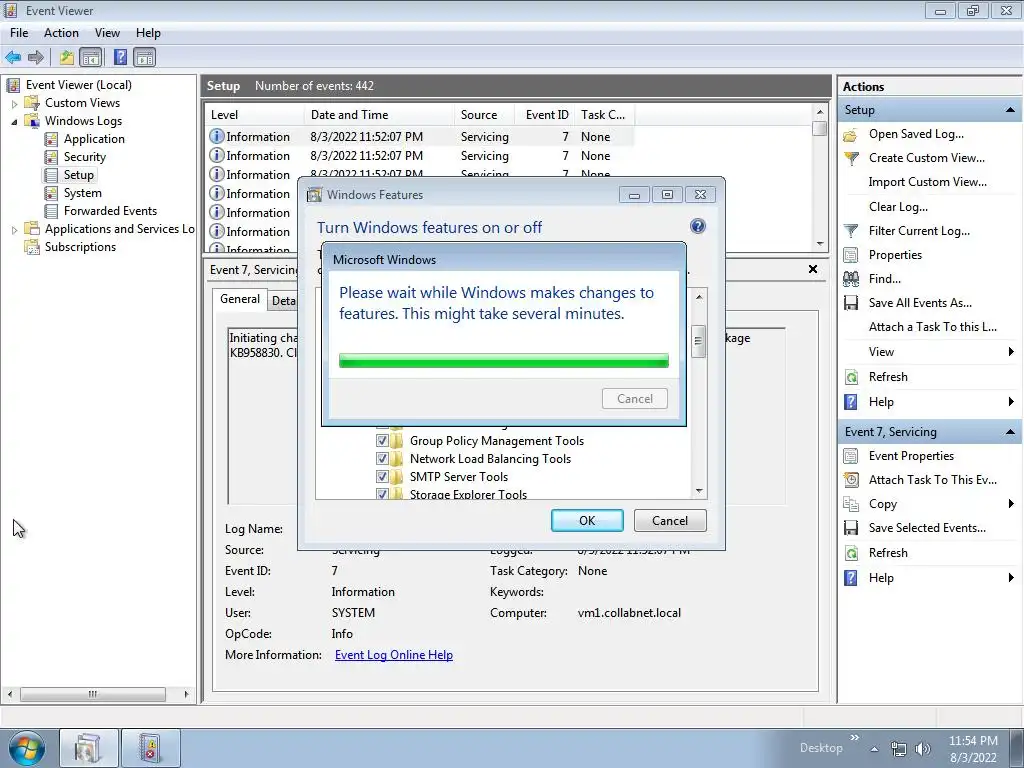The width and height of the screenshot is (1024, 768).
Task: Open the second pinned taskbar program icon
Action: [150, 748]
